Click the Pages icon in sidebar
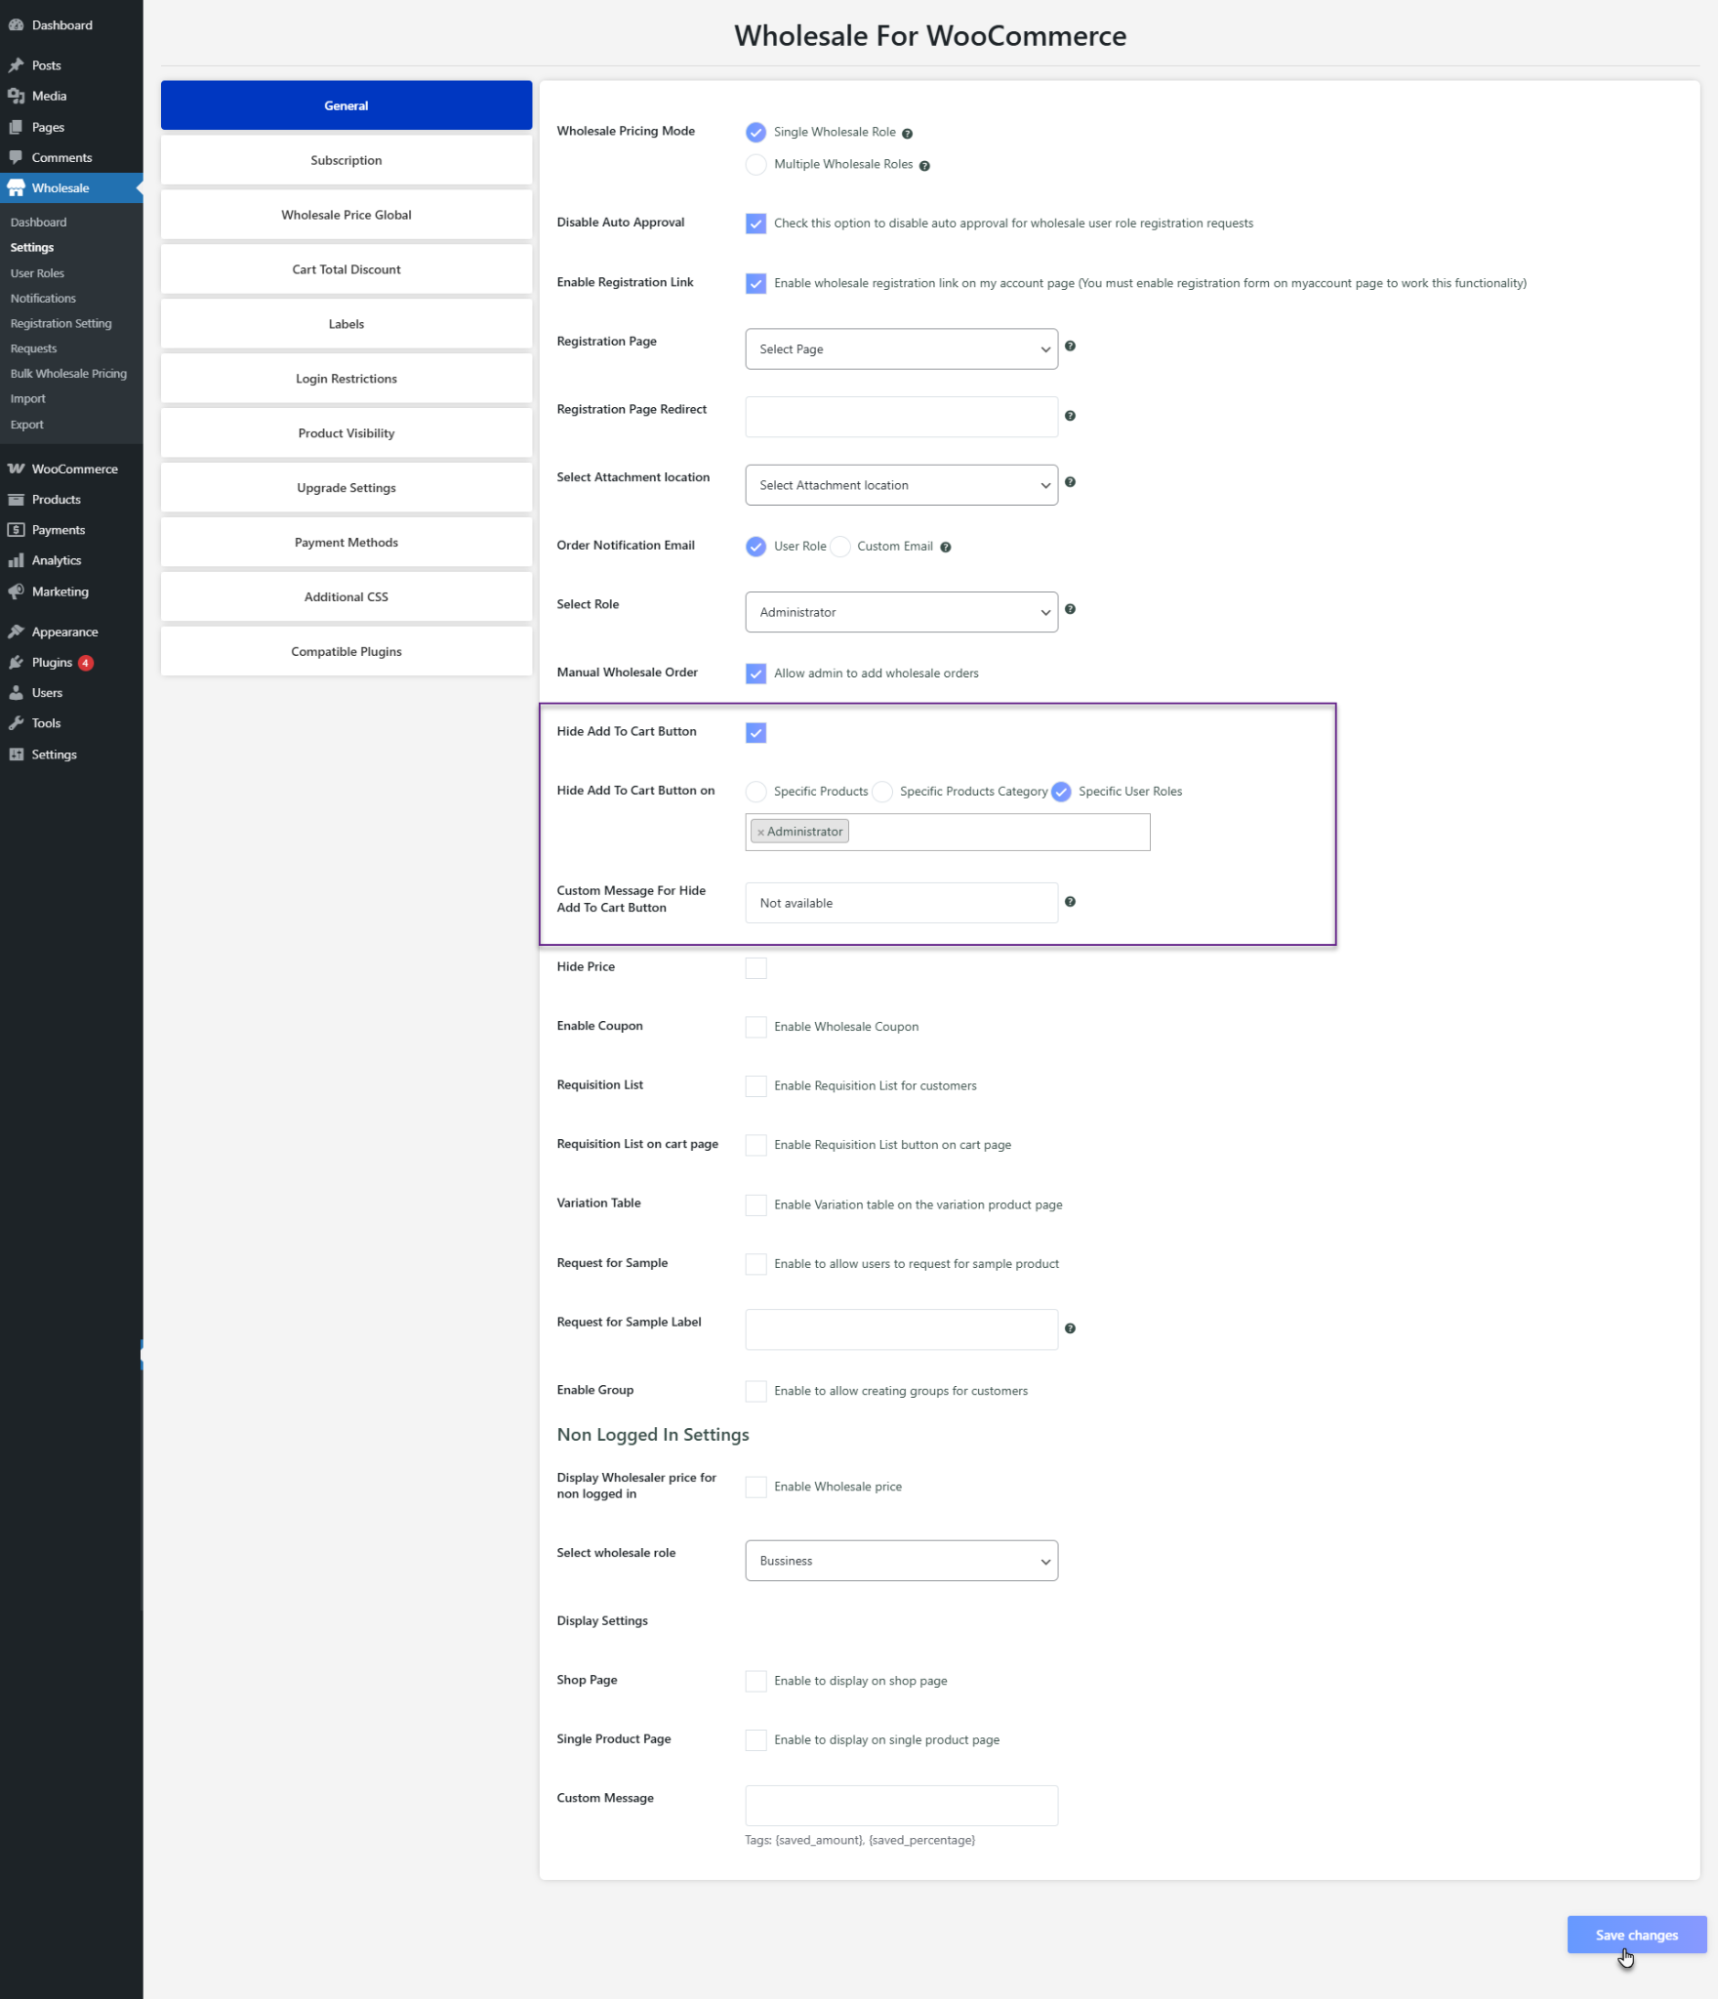This screenshot has width=1718, height=1999. [16, 127]
